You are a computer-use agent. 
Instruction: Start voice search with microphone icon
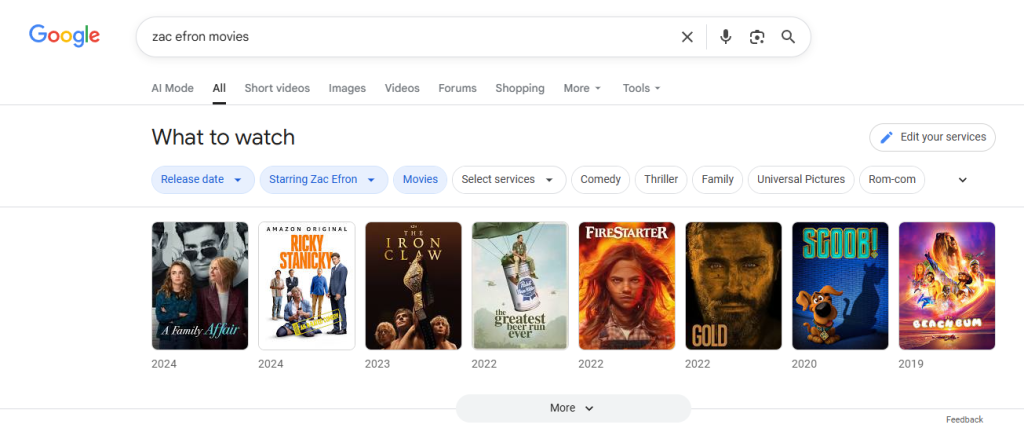tap(726, 37)
